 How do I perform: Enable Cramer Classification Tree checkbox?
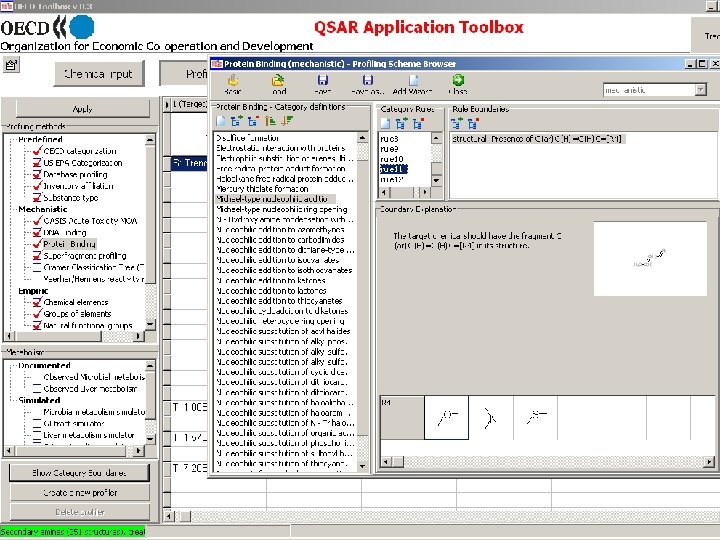37,267
